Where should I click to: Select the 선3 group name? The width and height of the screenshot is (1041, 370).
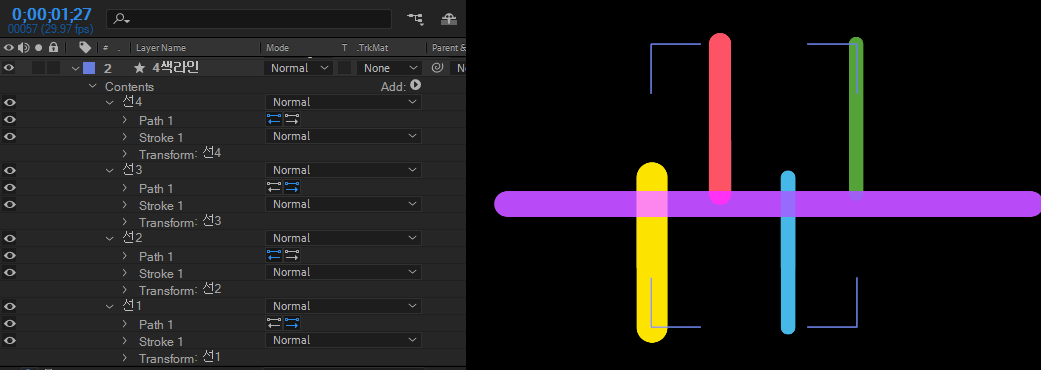click(x=133, y=170)
